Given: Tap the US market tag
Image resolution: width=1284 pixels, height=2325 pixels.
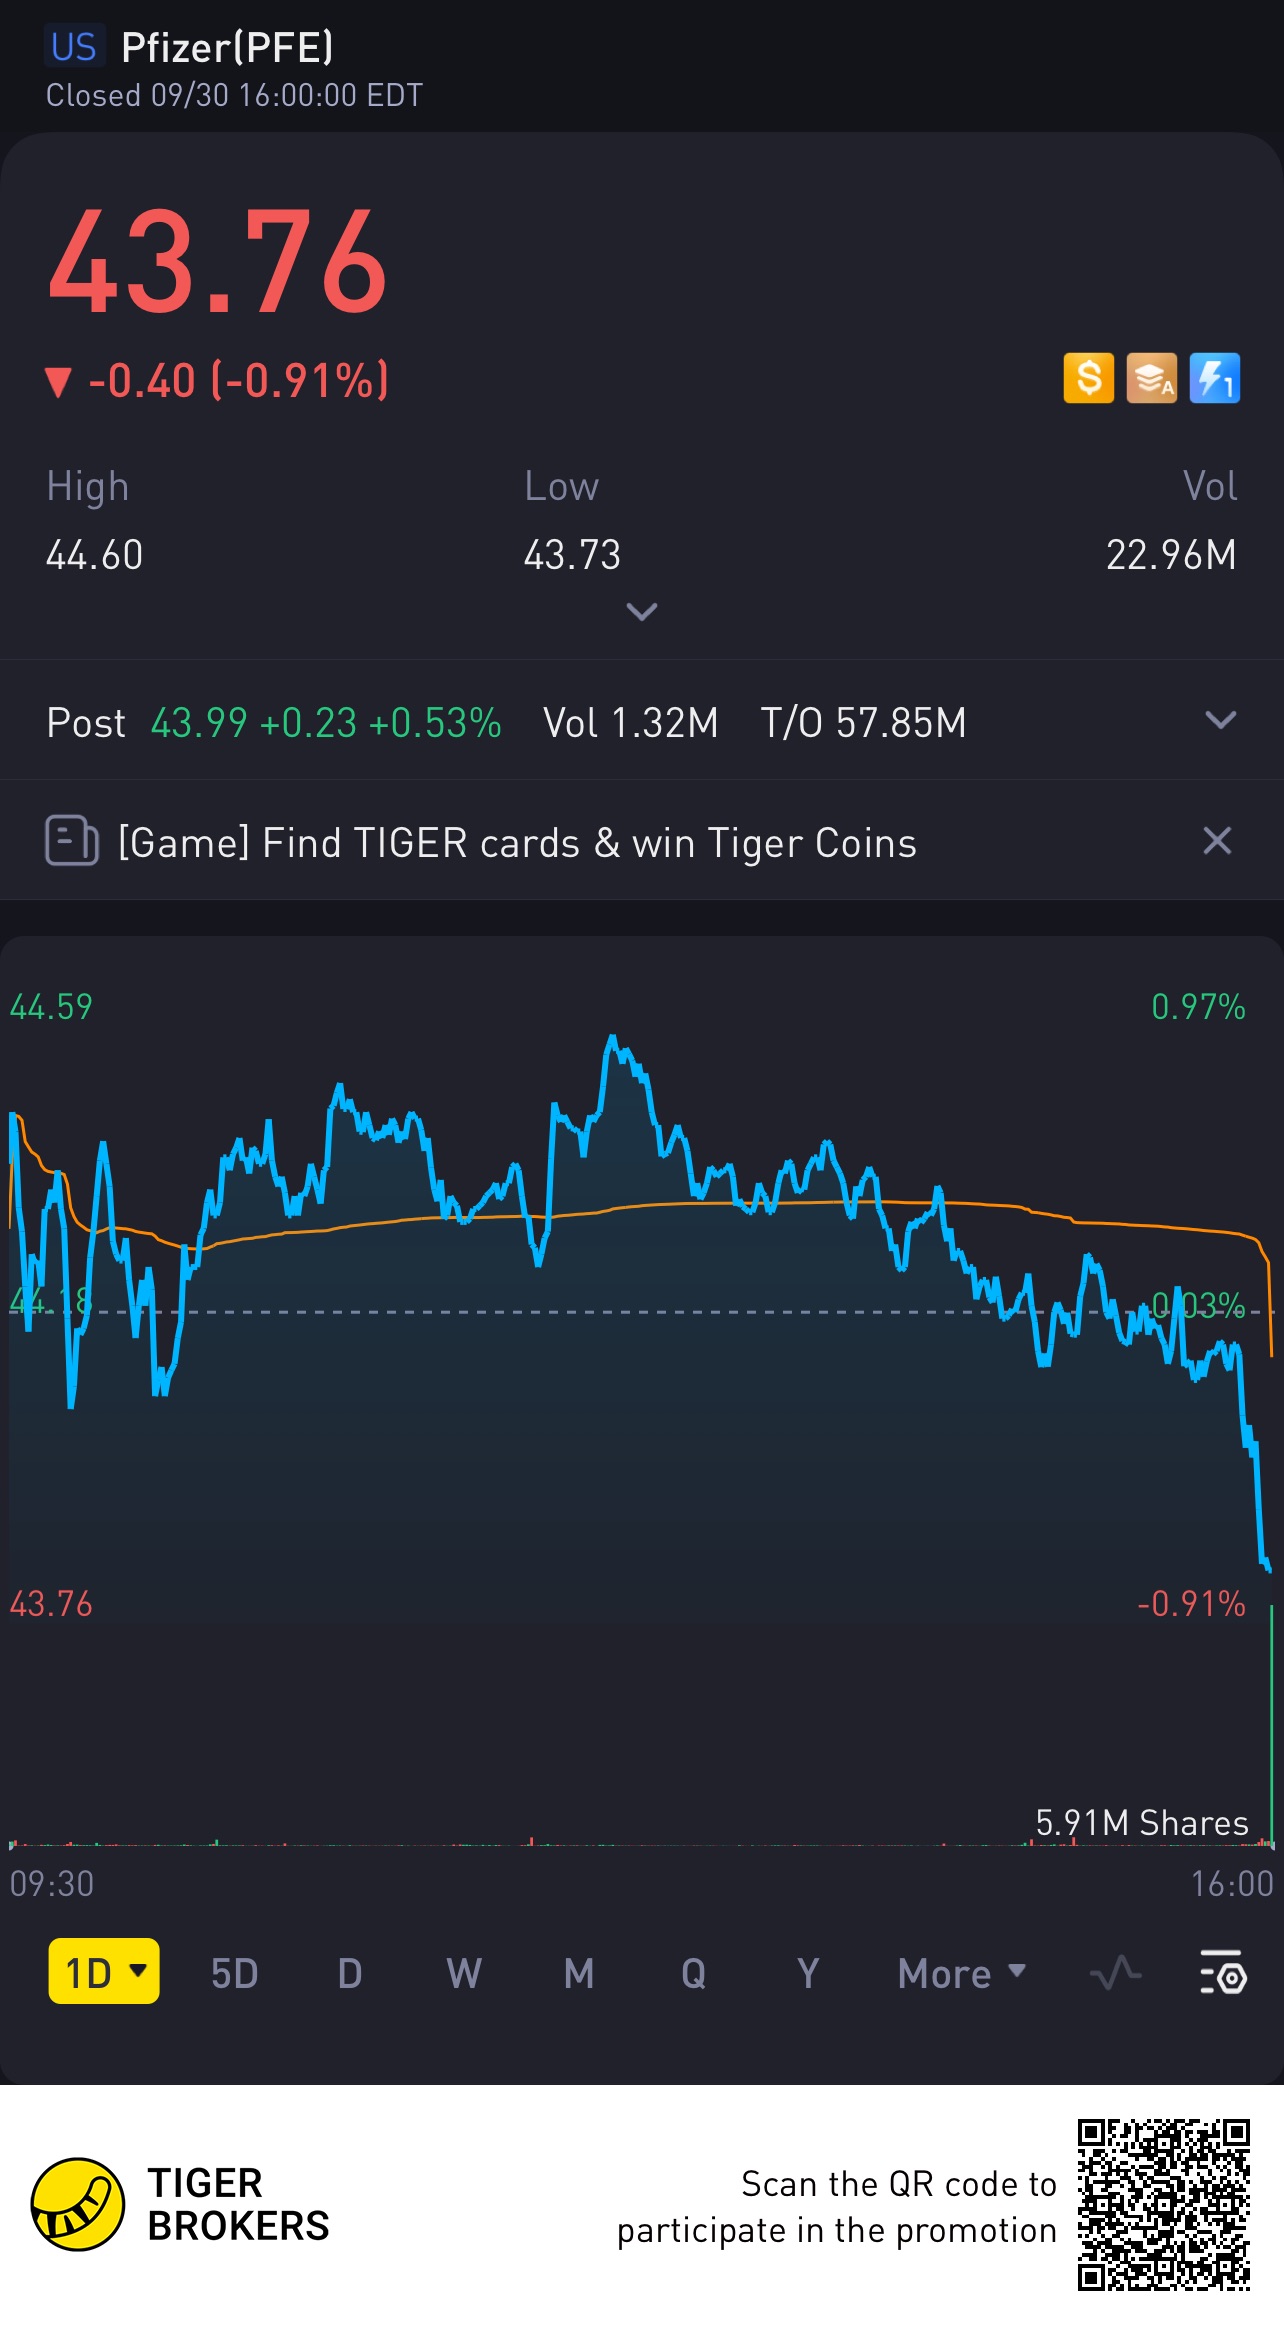Looking at the screenshot, I should click(x=74, y=47).
